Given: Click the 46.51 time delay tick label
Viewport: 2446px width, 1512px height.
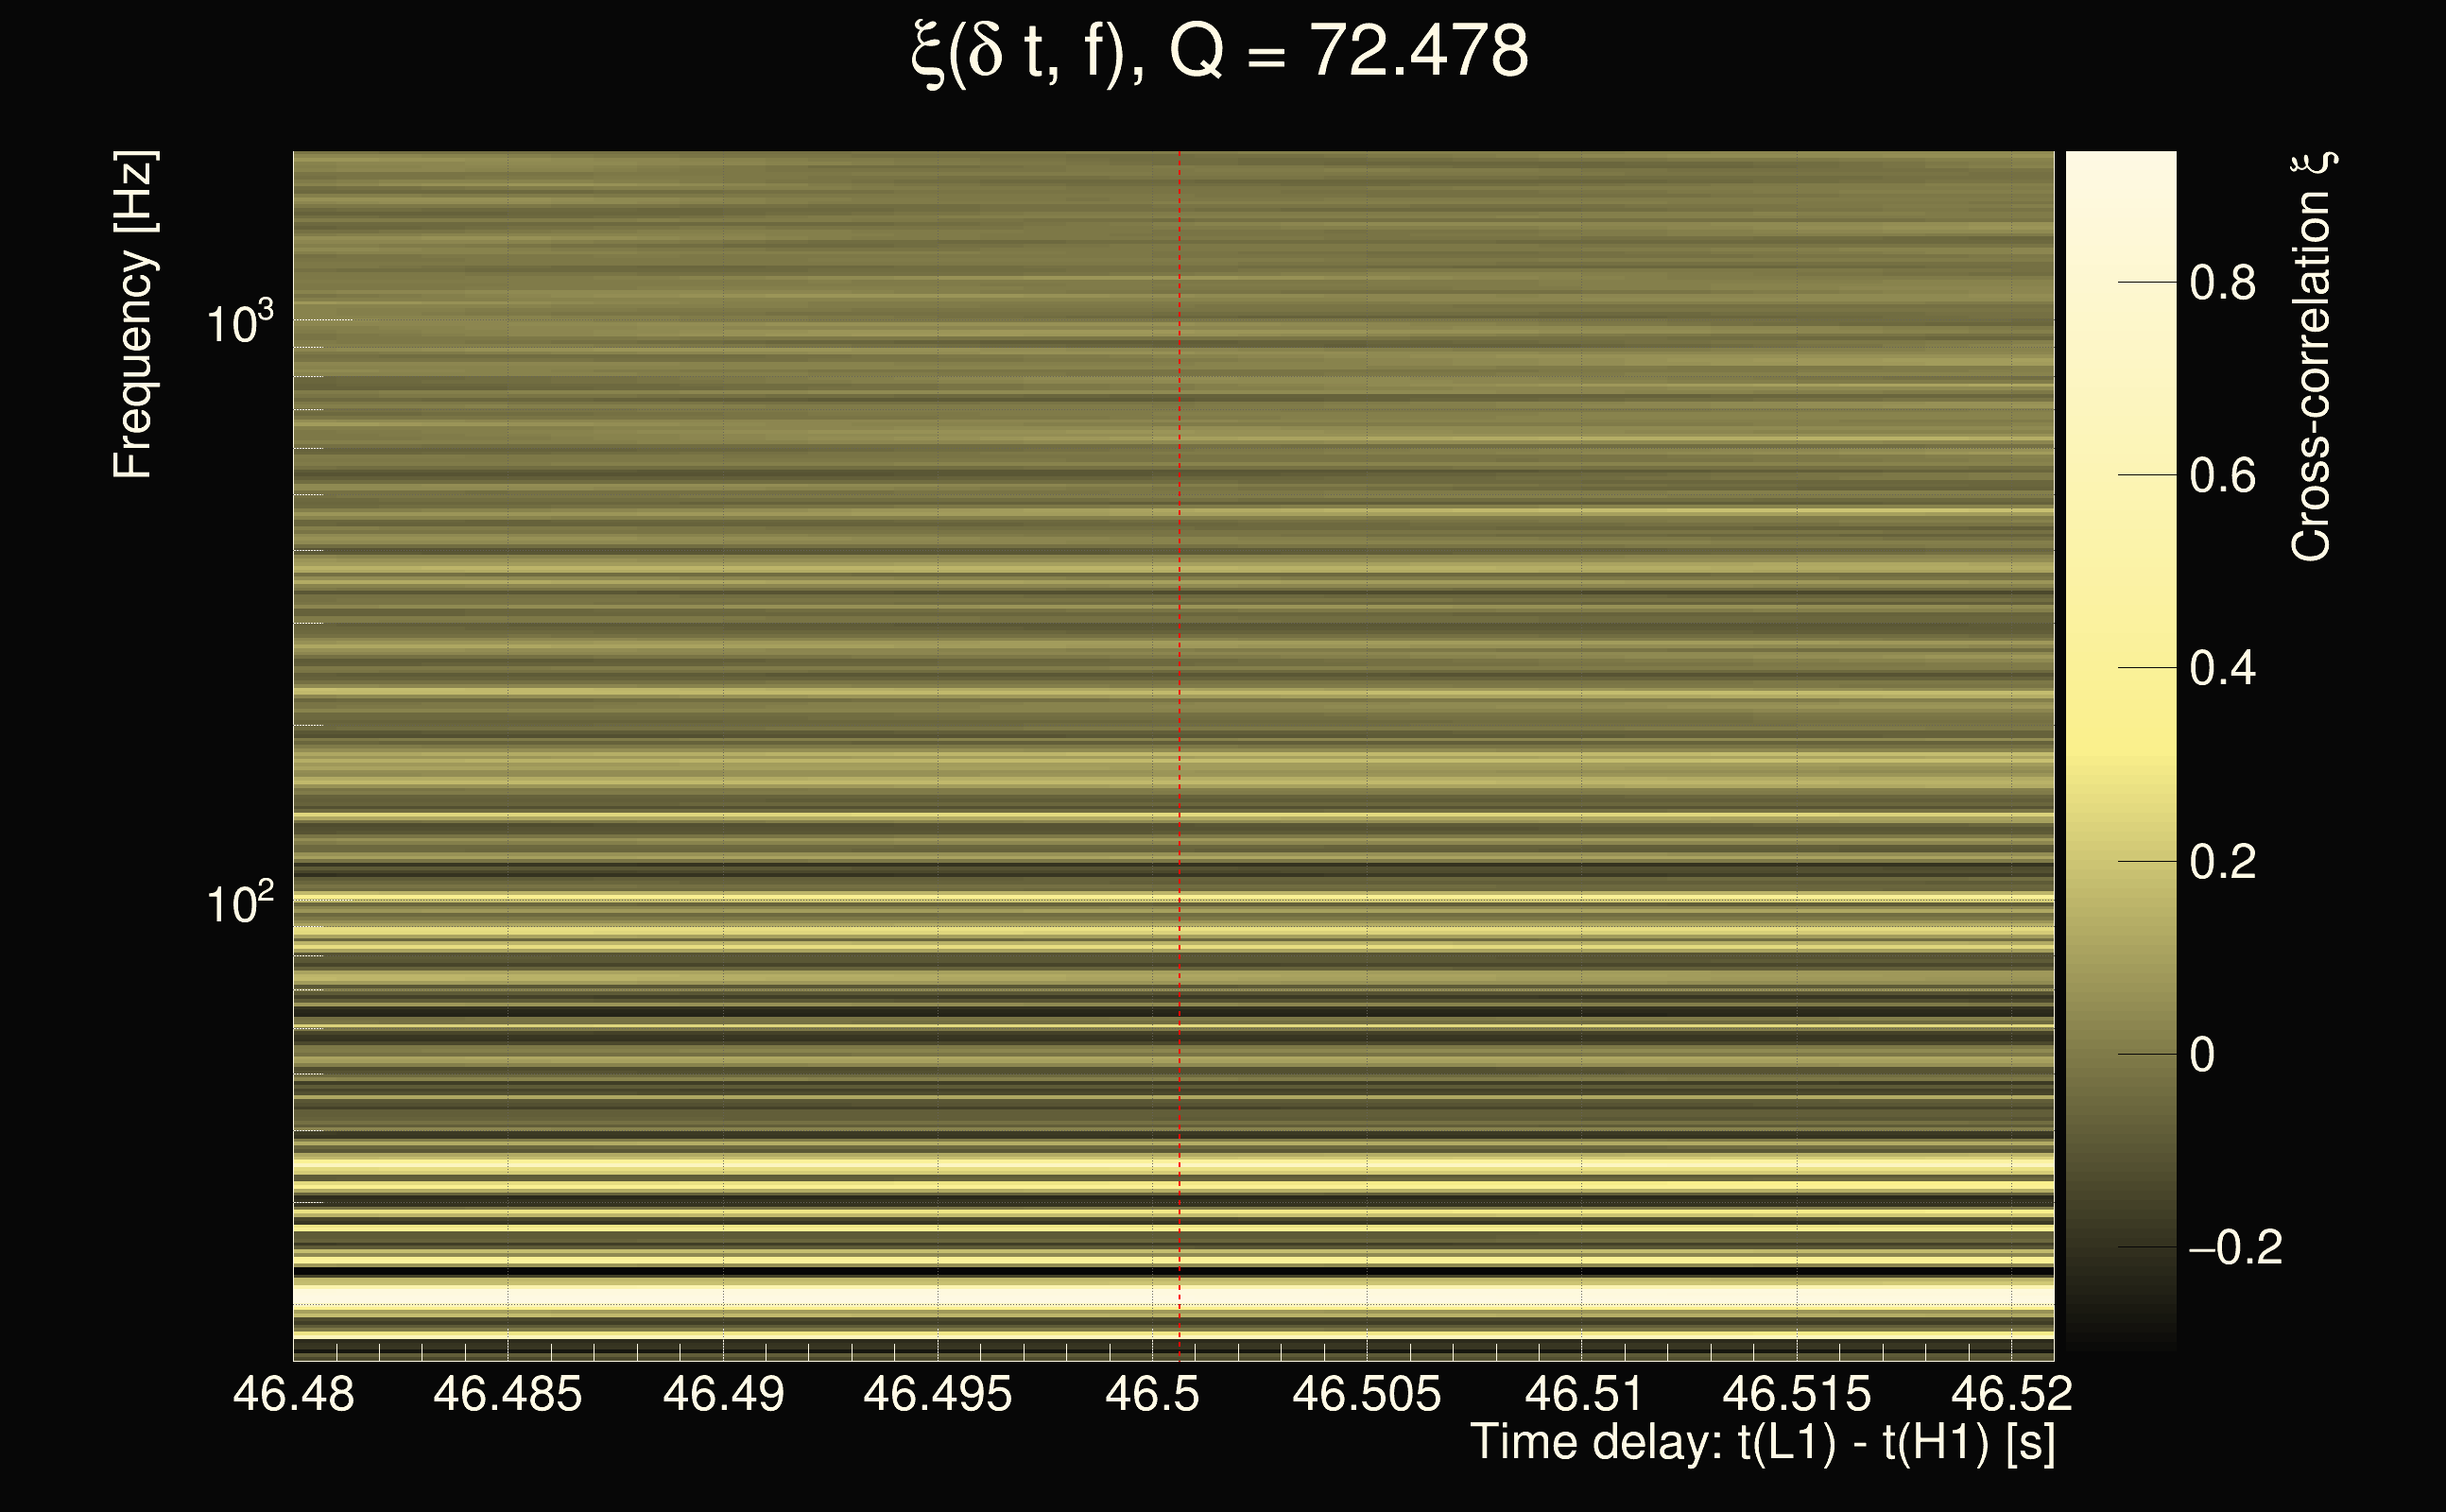Looking at the screenshot, I should pos(1583,1394).
